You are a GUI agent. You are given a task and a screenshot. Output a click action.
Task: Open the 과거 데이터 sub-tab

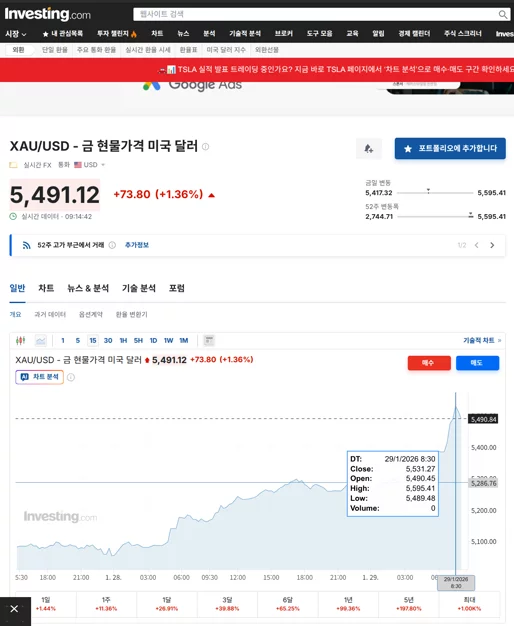50,315
